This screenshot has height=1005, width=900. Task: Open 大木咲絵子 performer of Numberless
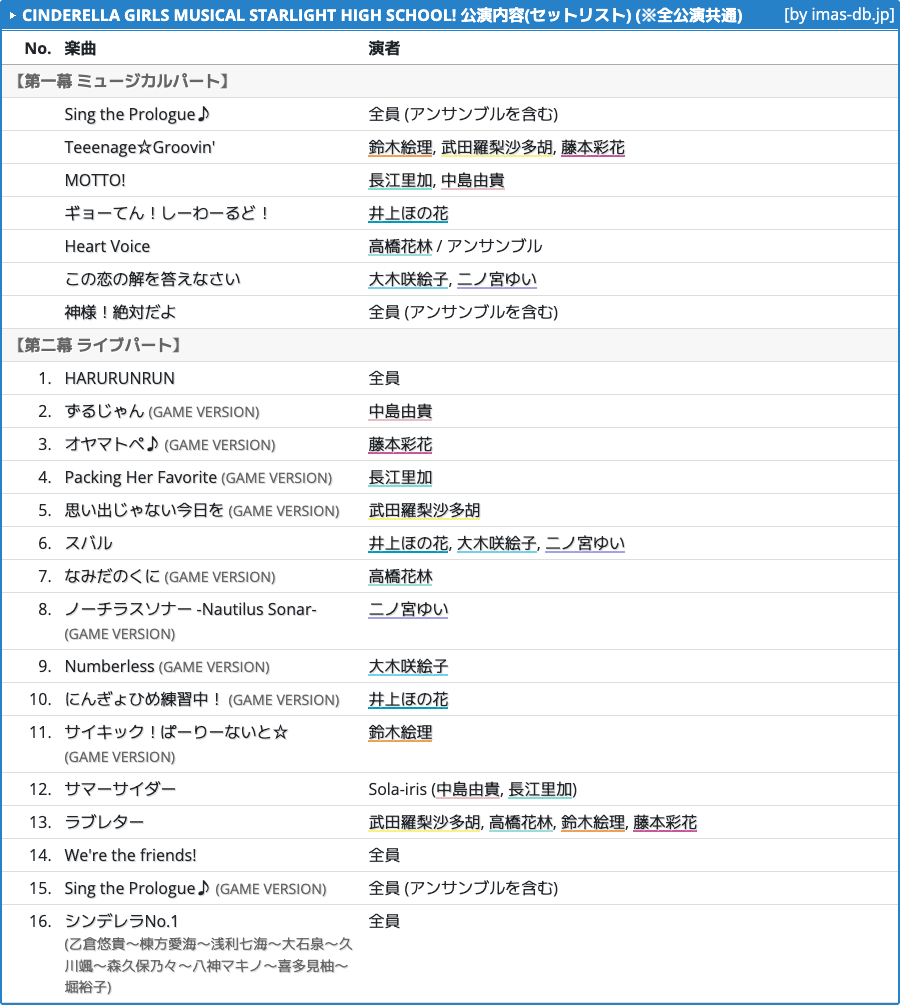coord(408,667)
